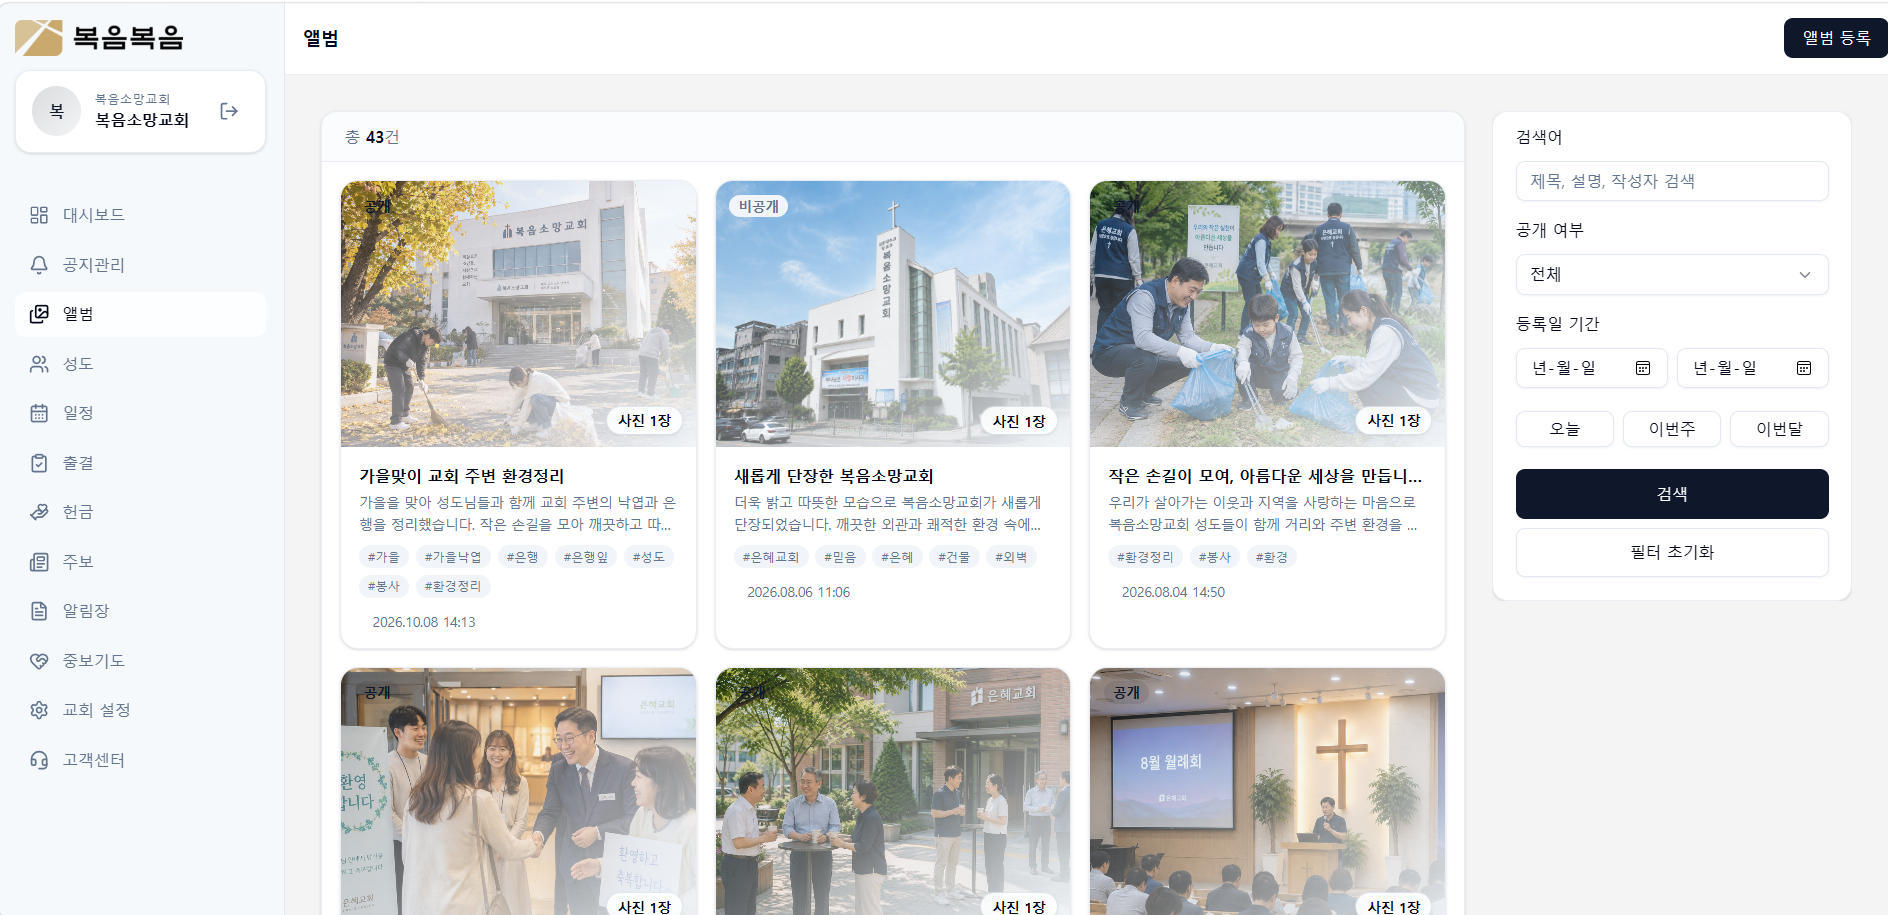Click the 2026.08.04 14:50 date text
Viewport: 1888px width, 915px height.
tap(1173, 592)
